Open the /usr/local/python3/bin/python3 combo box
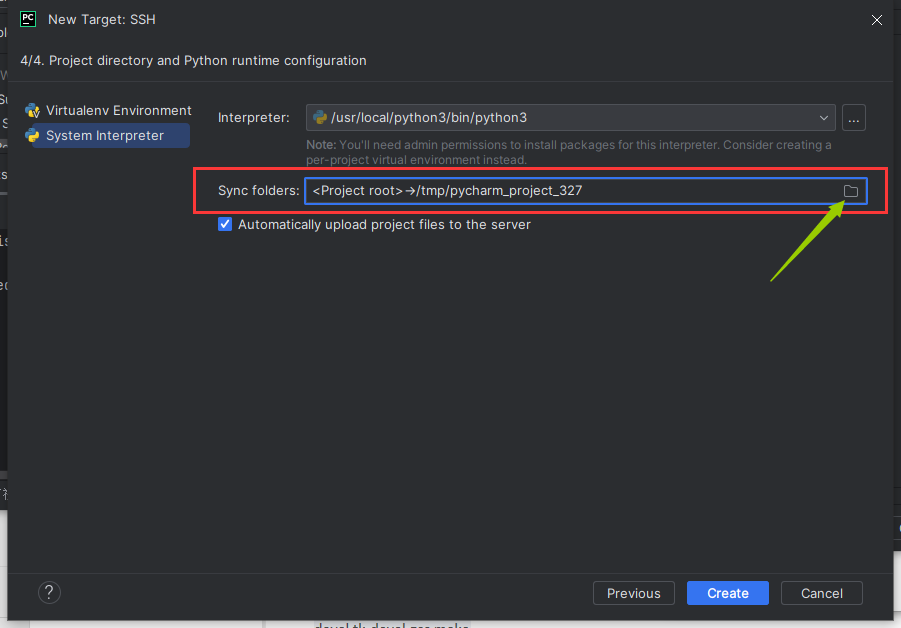 (570, 118)
